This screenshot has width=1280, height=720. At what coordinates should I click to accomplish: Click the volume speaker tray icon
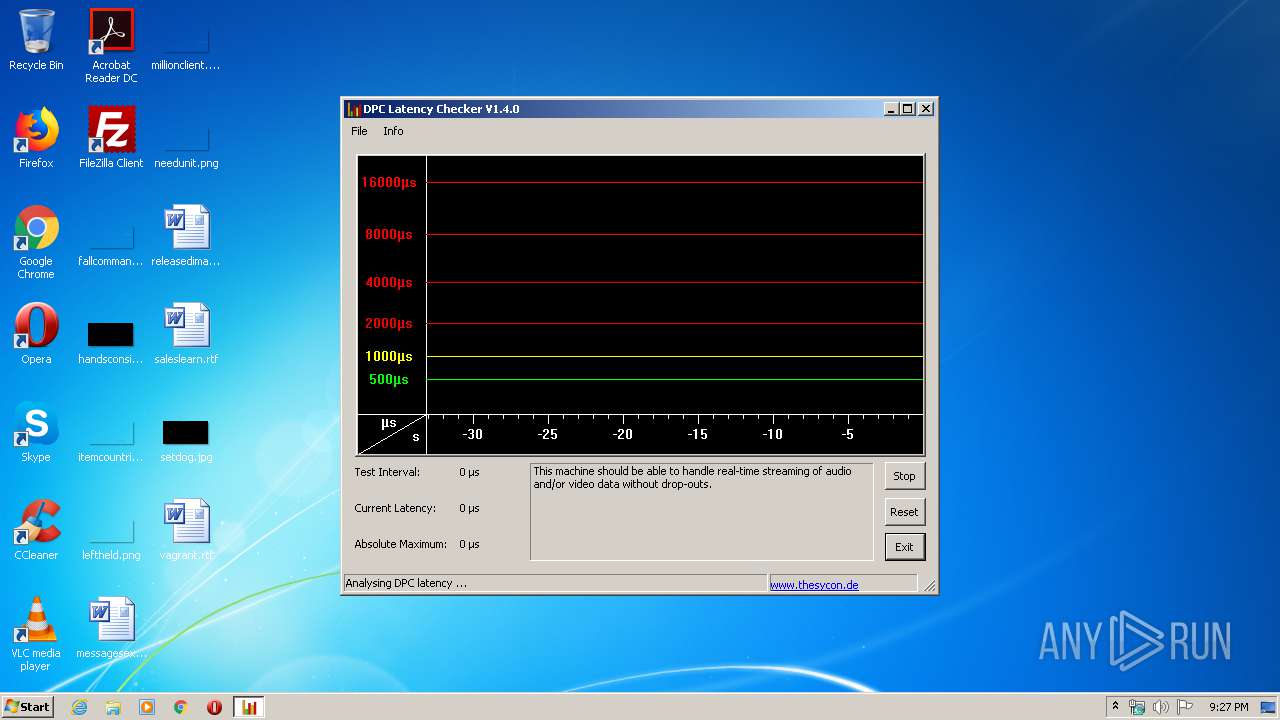[1160, 707]
